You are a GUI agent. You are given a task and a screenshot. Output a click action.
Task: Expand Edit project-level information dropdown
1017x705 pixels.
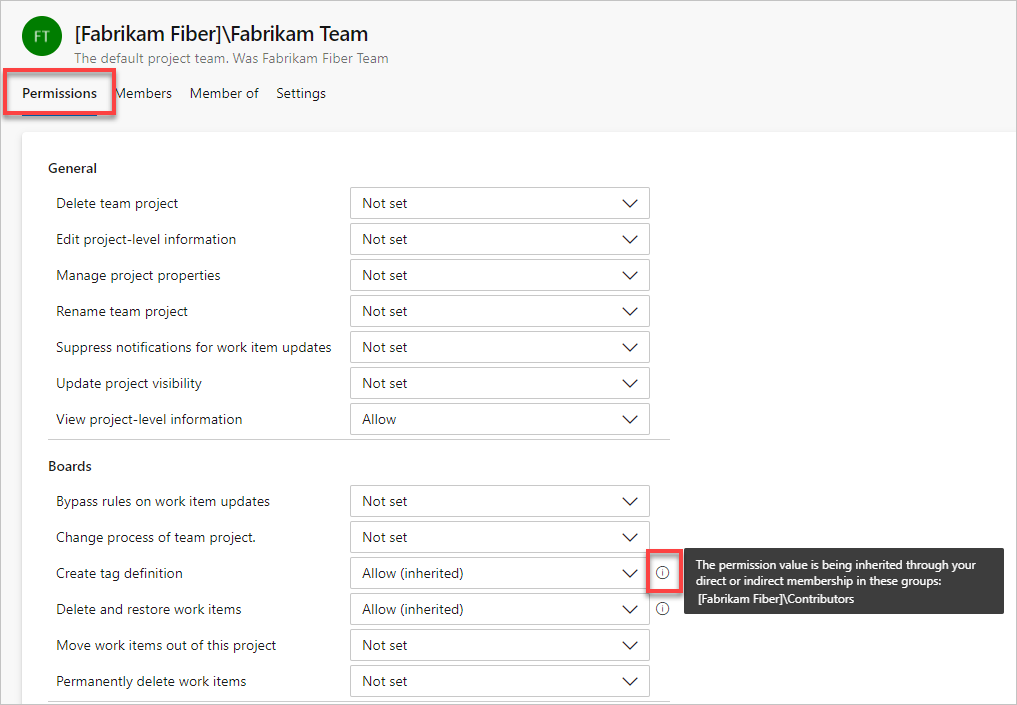pos(499,239)
